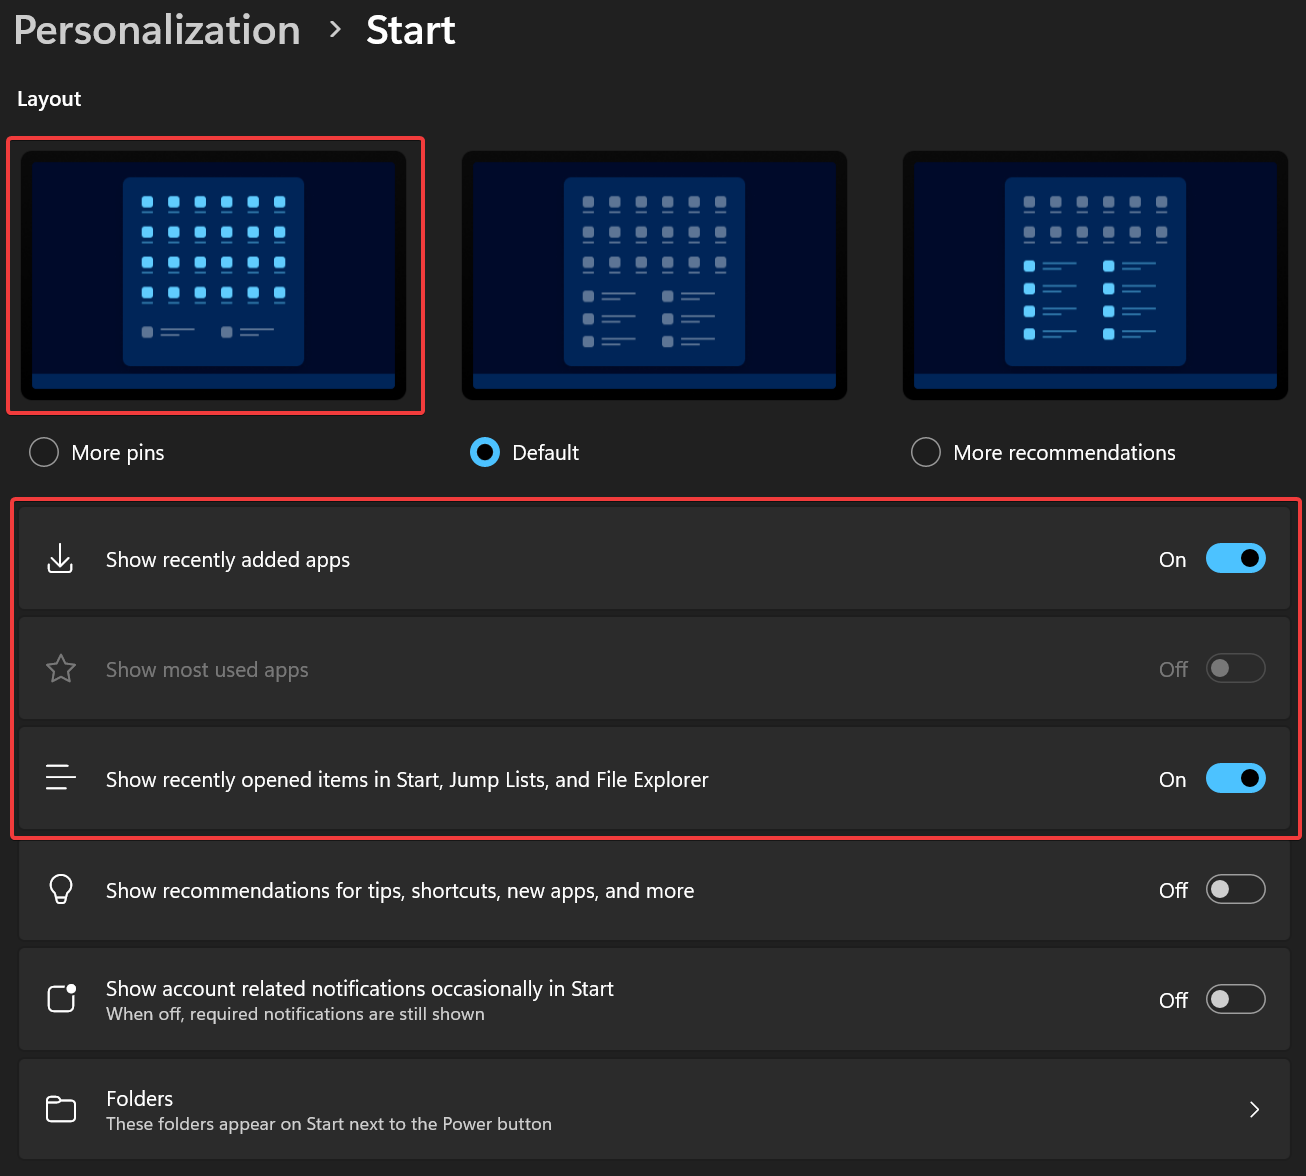Viewport: 1306px width, 1176px height.
Task: Click the Off status of recommendations row
Action: 1174,890
